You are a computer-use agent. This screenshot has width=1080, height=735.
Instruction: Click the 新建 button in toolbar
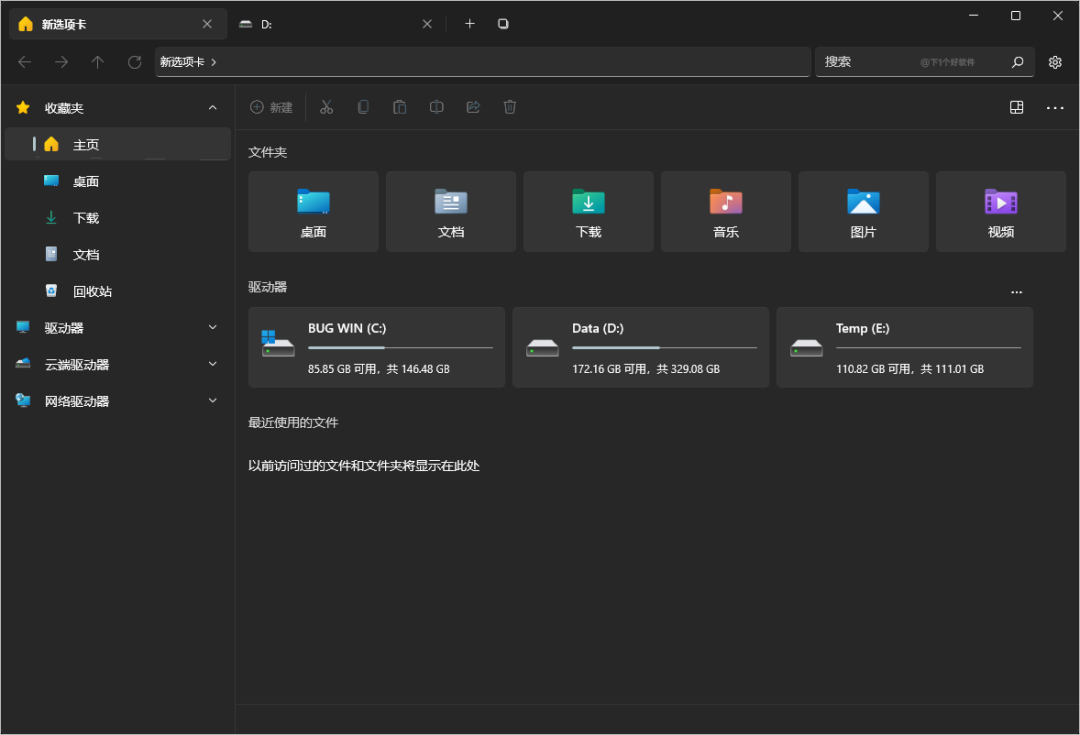[271, 107]
